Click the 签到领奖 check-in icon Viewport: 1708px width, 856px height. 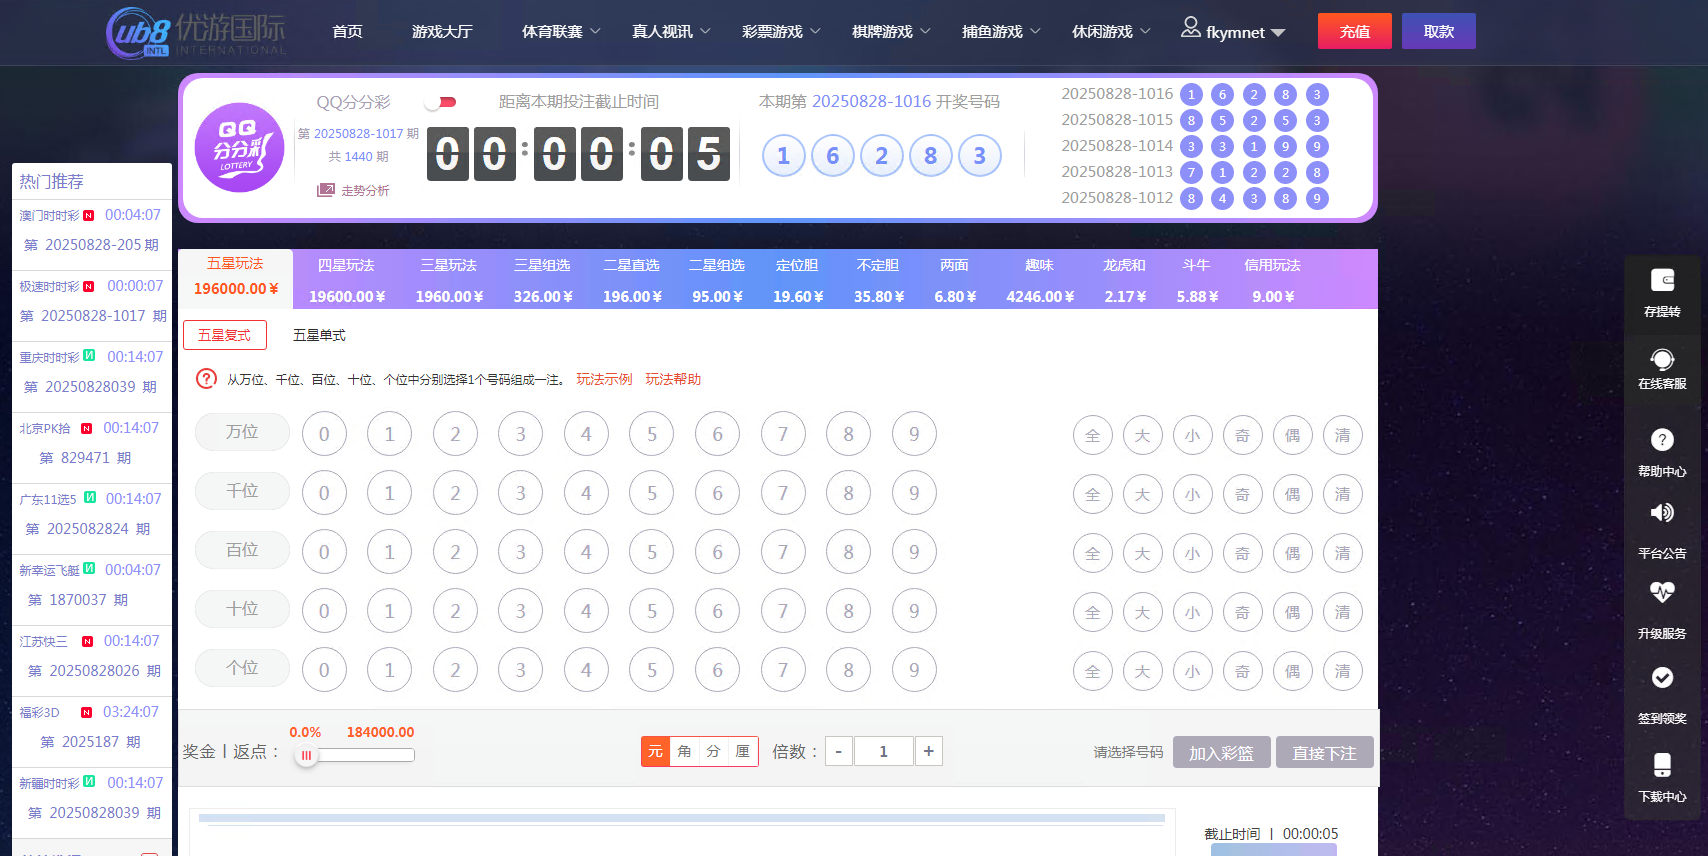pyautogui.click(x=1662, y=678)
